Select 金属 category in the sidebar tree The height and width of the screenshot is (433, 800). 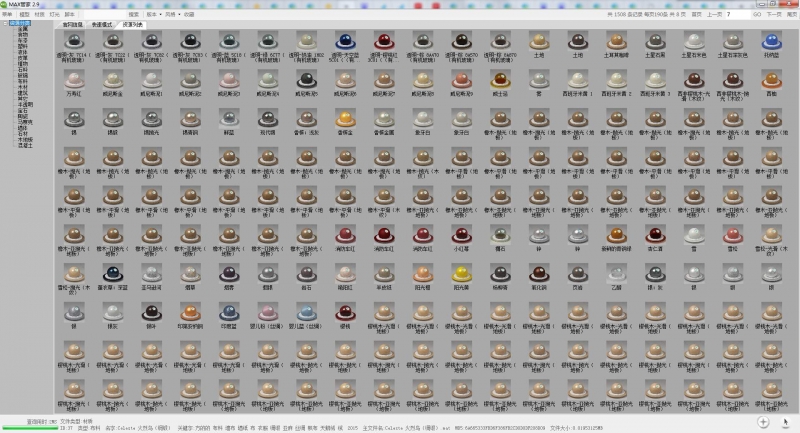pyautogui.click(x=22, y=28)
